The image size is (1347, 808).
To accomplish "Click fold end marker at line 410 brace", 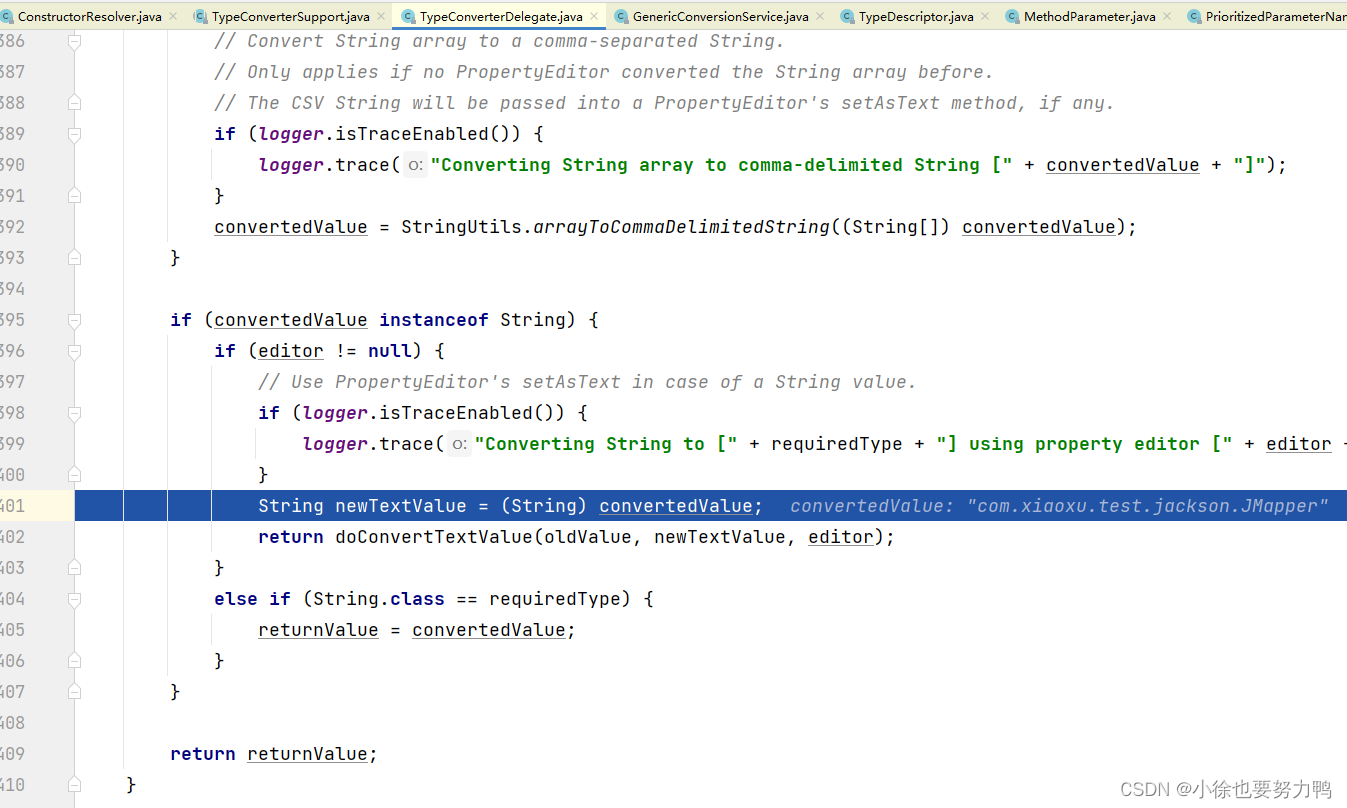I will (74, 785).
